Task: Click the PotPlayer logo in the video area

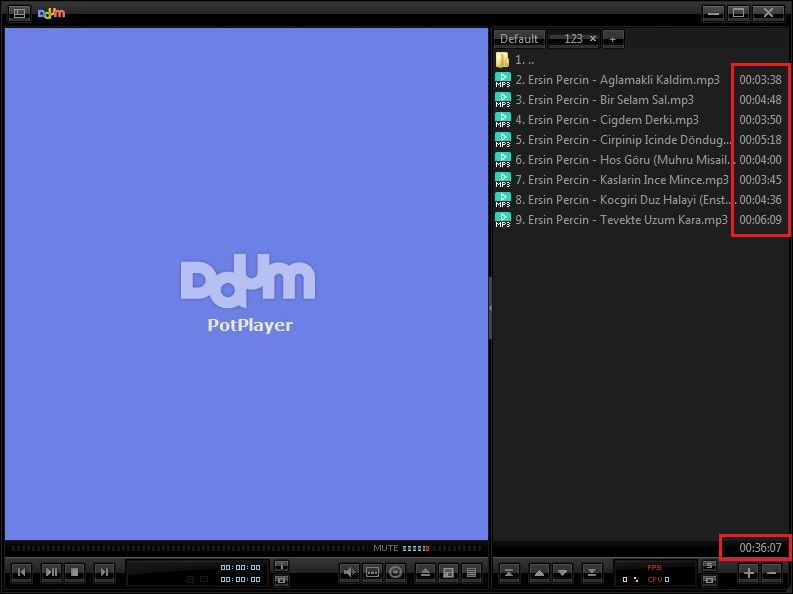Action: [x=249, y=293]
